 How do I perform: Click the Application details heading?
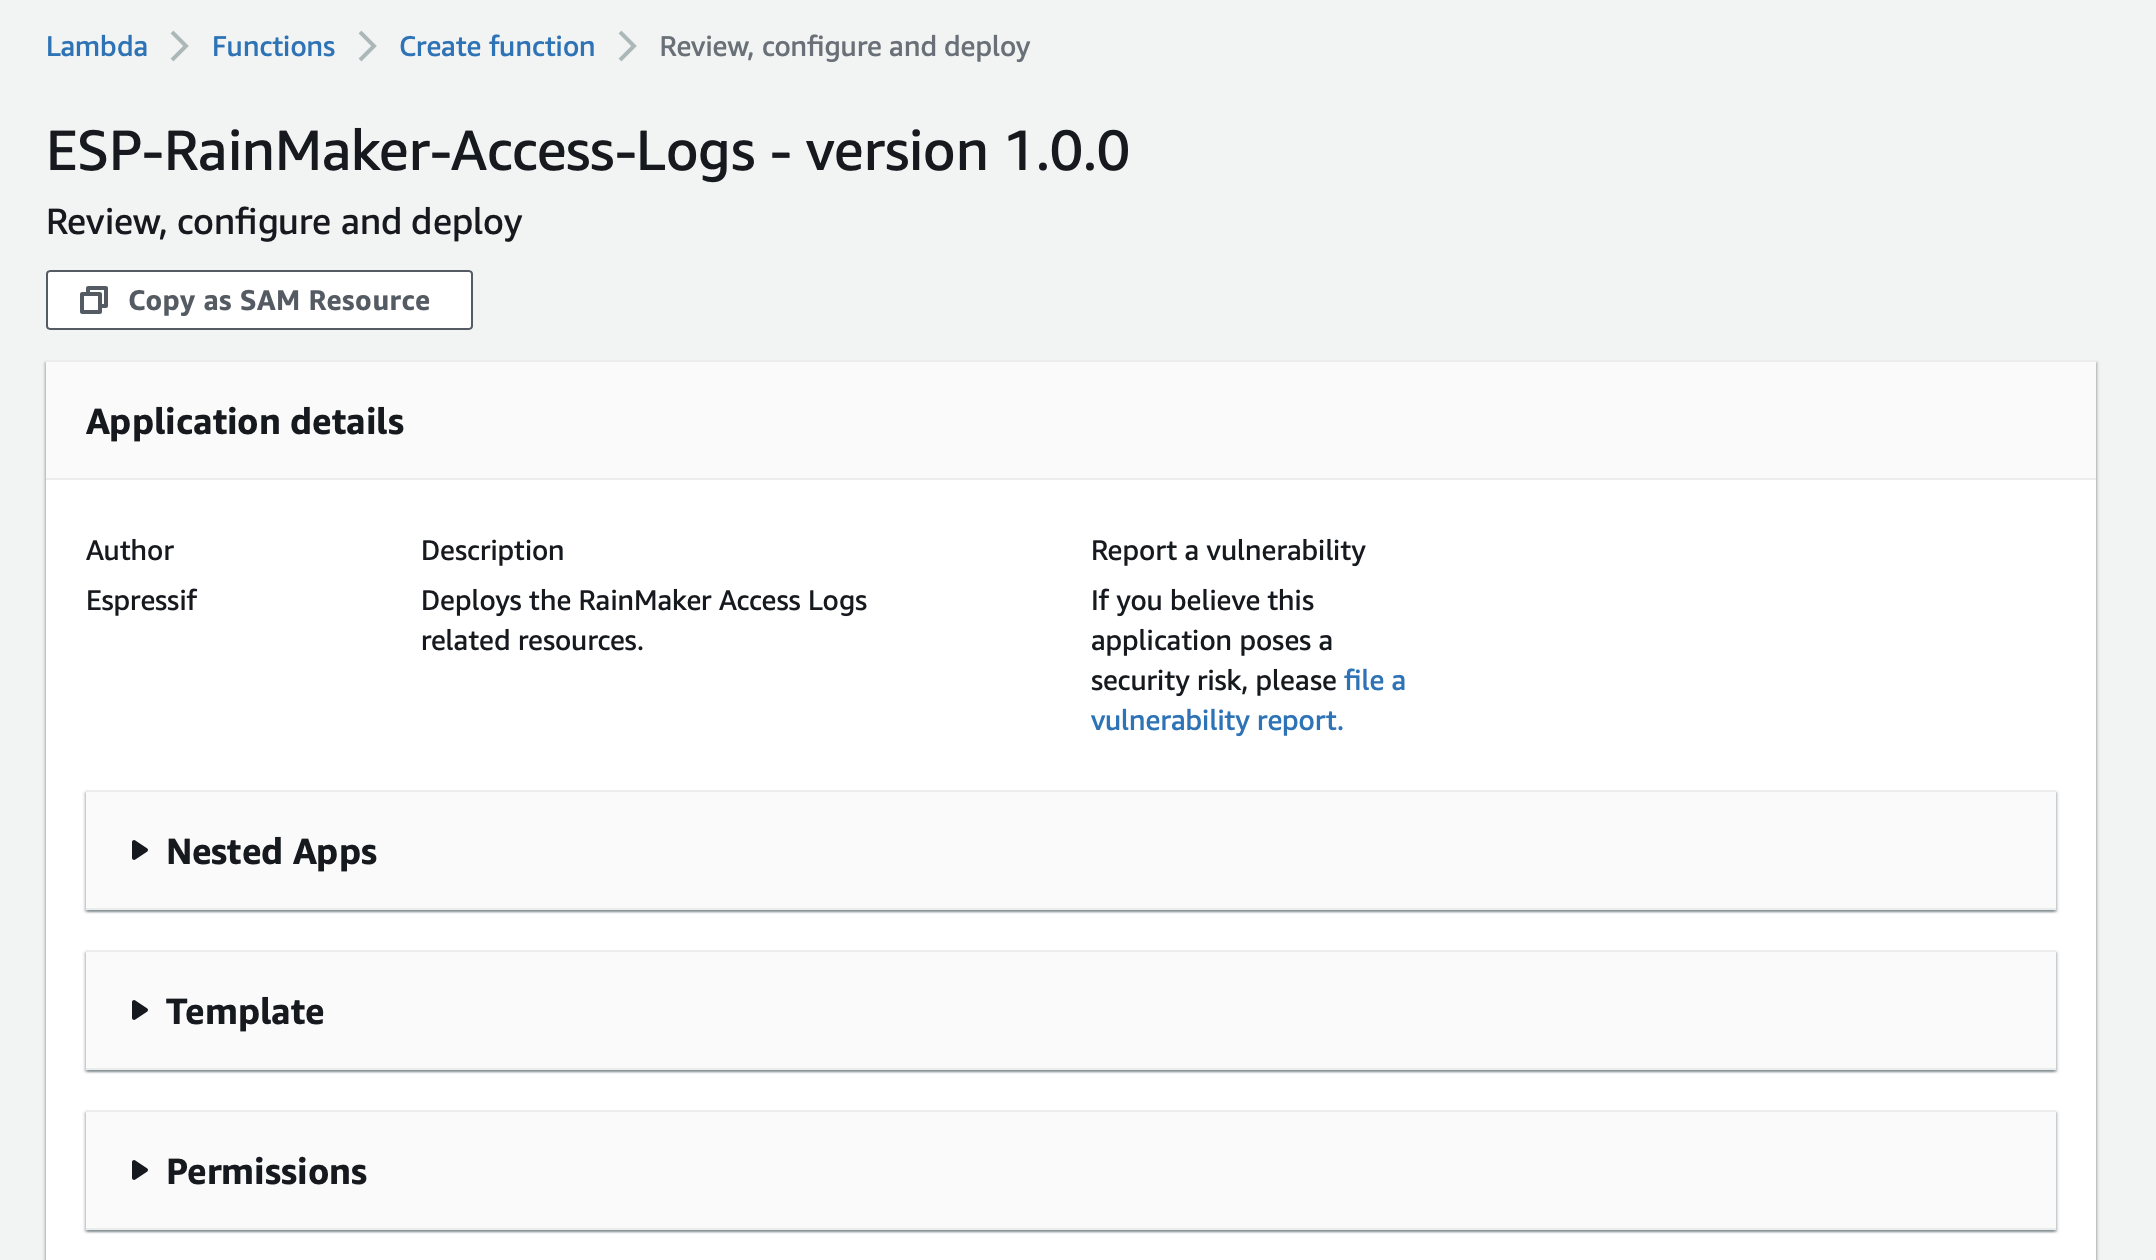click(245, 421)
